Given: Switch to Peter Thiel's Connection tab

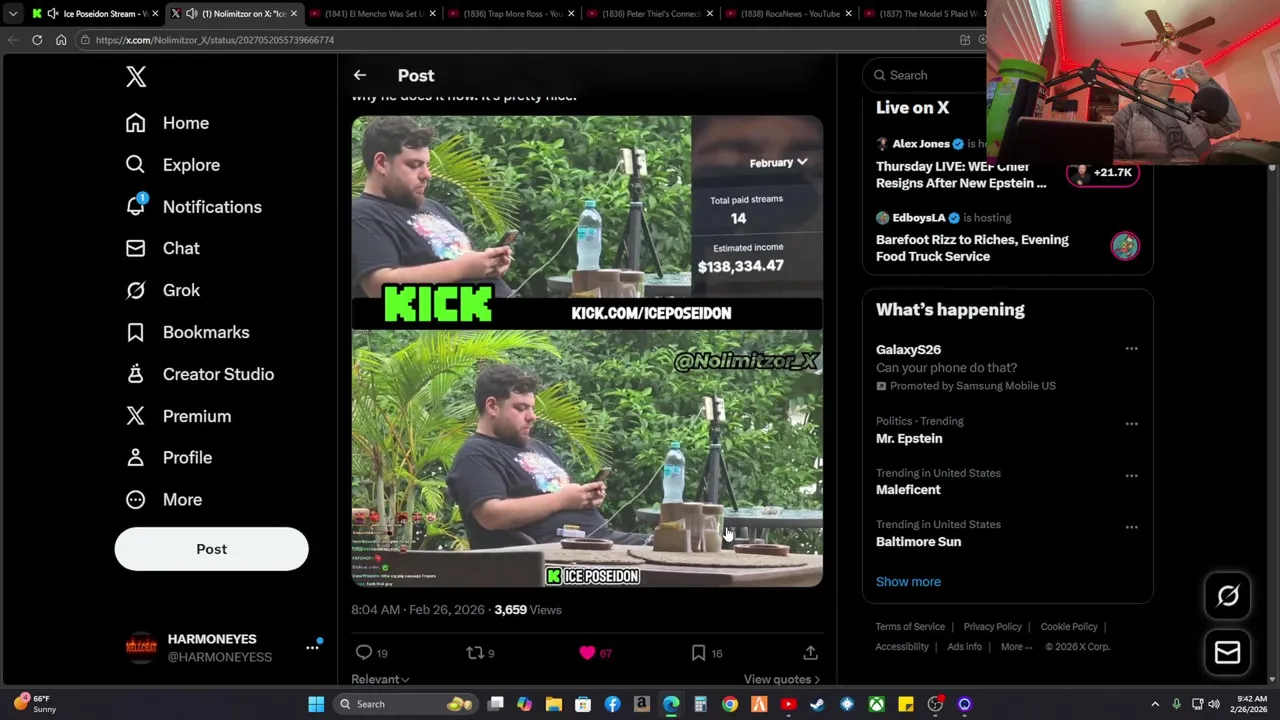Looking at the screenshot, I should pyautogui.click(x=649, y=14).
